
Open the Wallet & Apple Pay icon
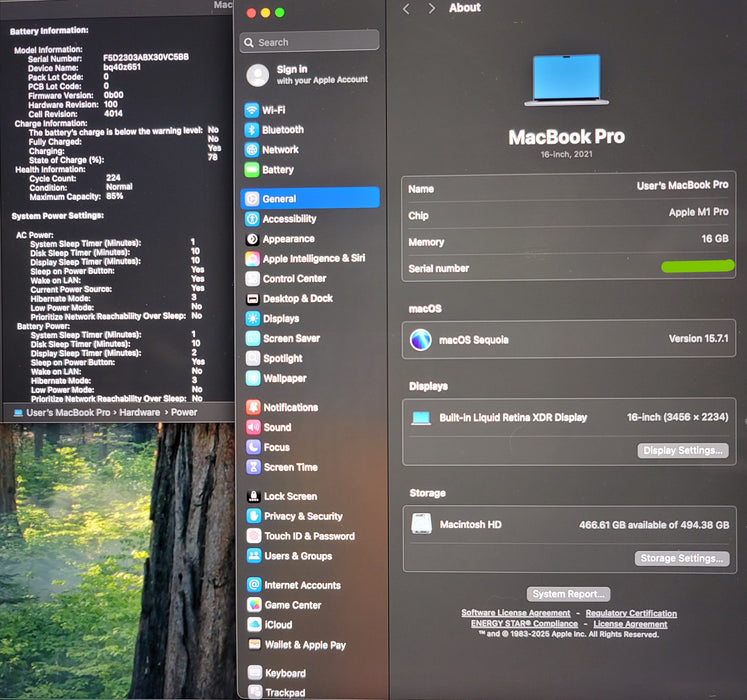(x=255, y=644)
